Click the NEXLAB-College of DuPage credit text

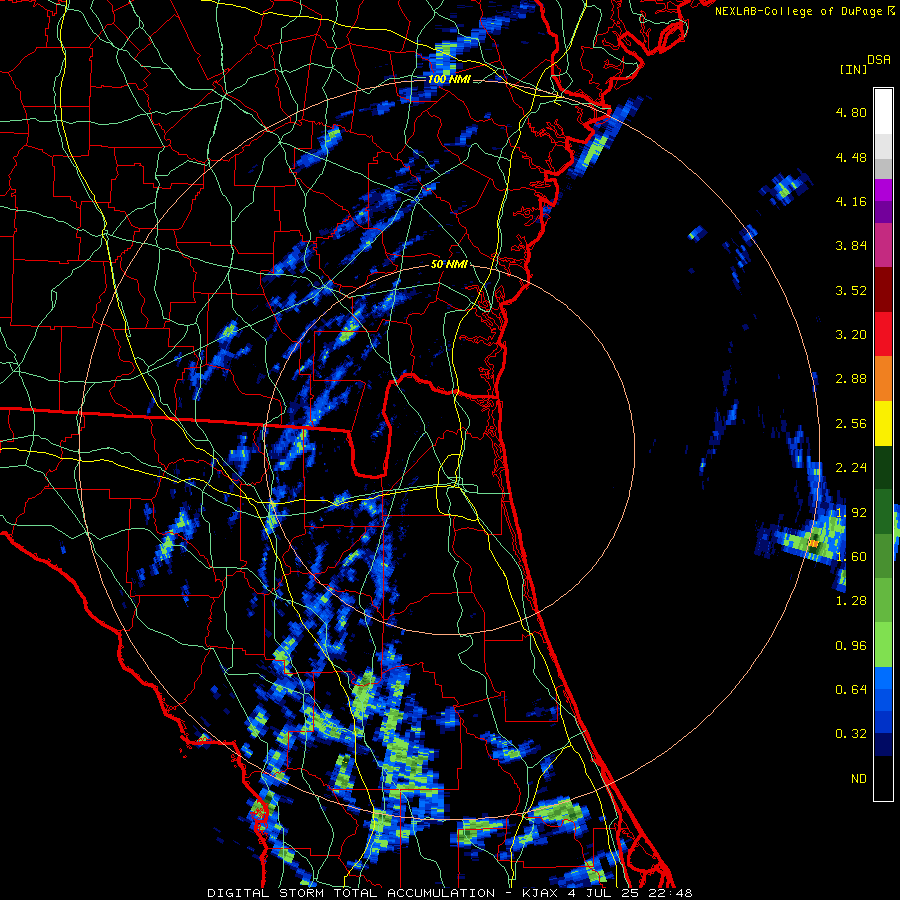(x=798, y=11)
